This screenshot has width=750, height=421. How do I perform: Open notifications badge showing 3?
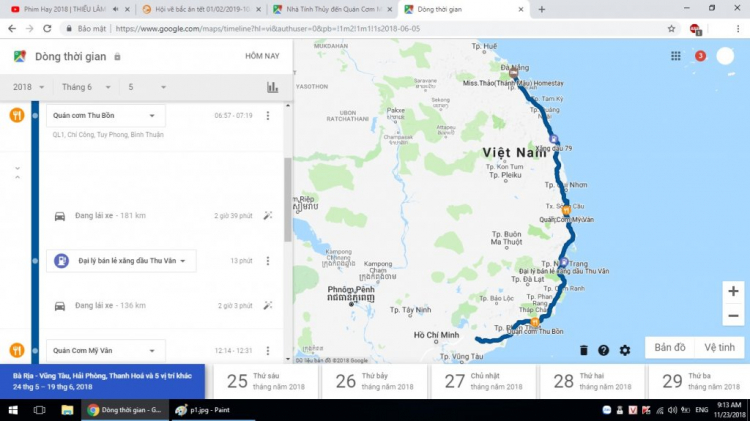click(700, 56)
